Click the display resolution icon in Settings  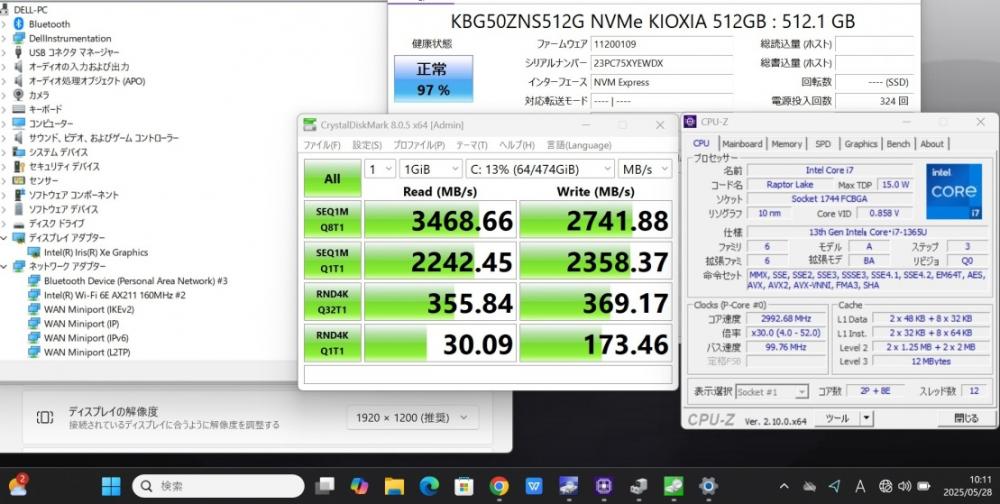click(x=45, y=418)
